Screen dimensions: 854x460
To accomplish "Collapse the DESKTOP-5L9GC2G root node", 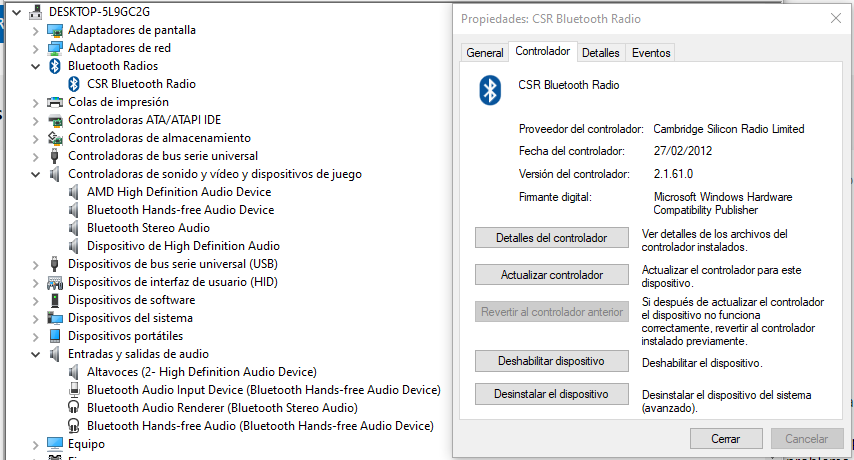I will (17, 12).
